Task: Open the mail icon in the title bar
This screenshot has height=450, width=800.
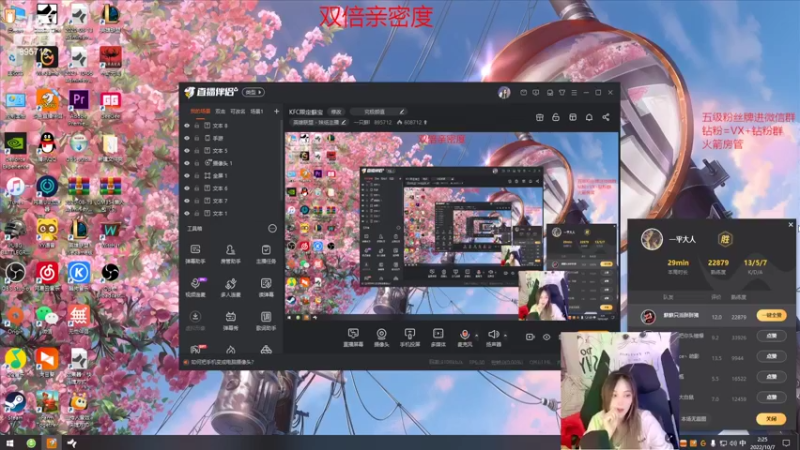Action: [x=523, y=93]
